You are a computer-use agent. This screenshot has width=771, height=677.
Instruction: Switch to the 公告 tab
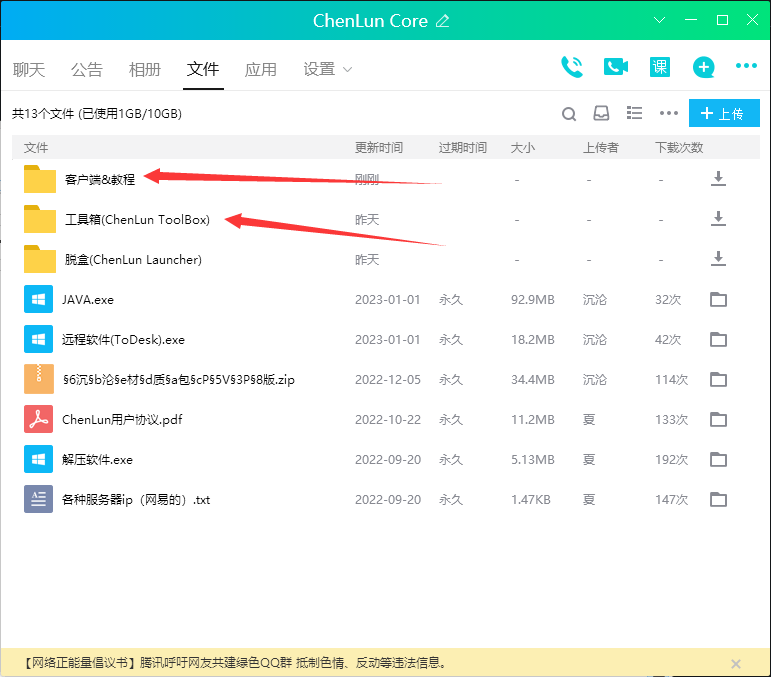click(x=87, y=69)
